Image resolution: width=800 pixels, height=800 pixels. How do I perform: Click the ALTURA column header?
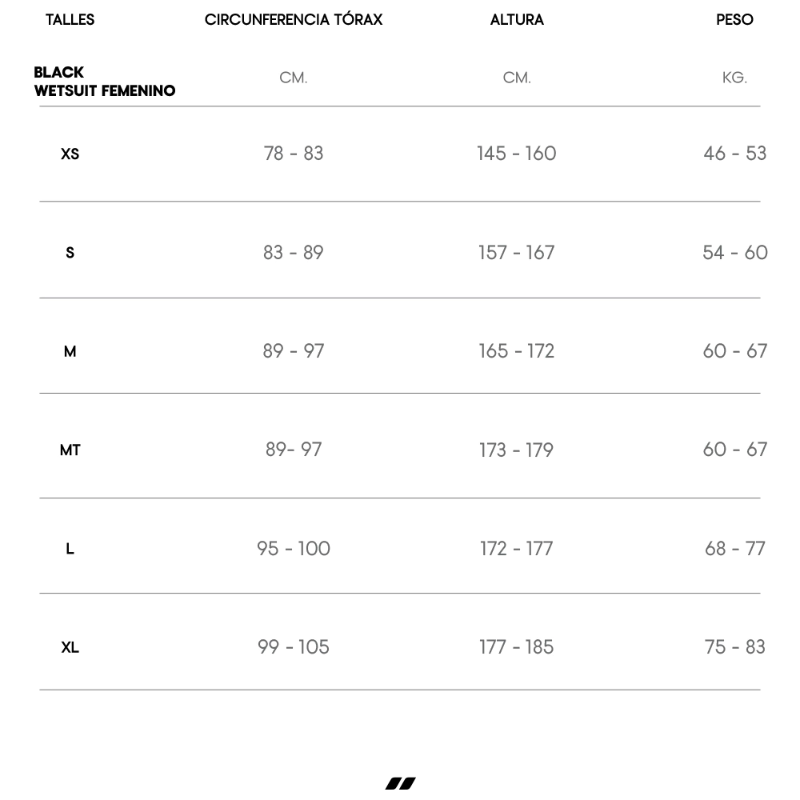coord(517,20)
